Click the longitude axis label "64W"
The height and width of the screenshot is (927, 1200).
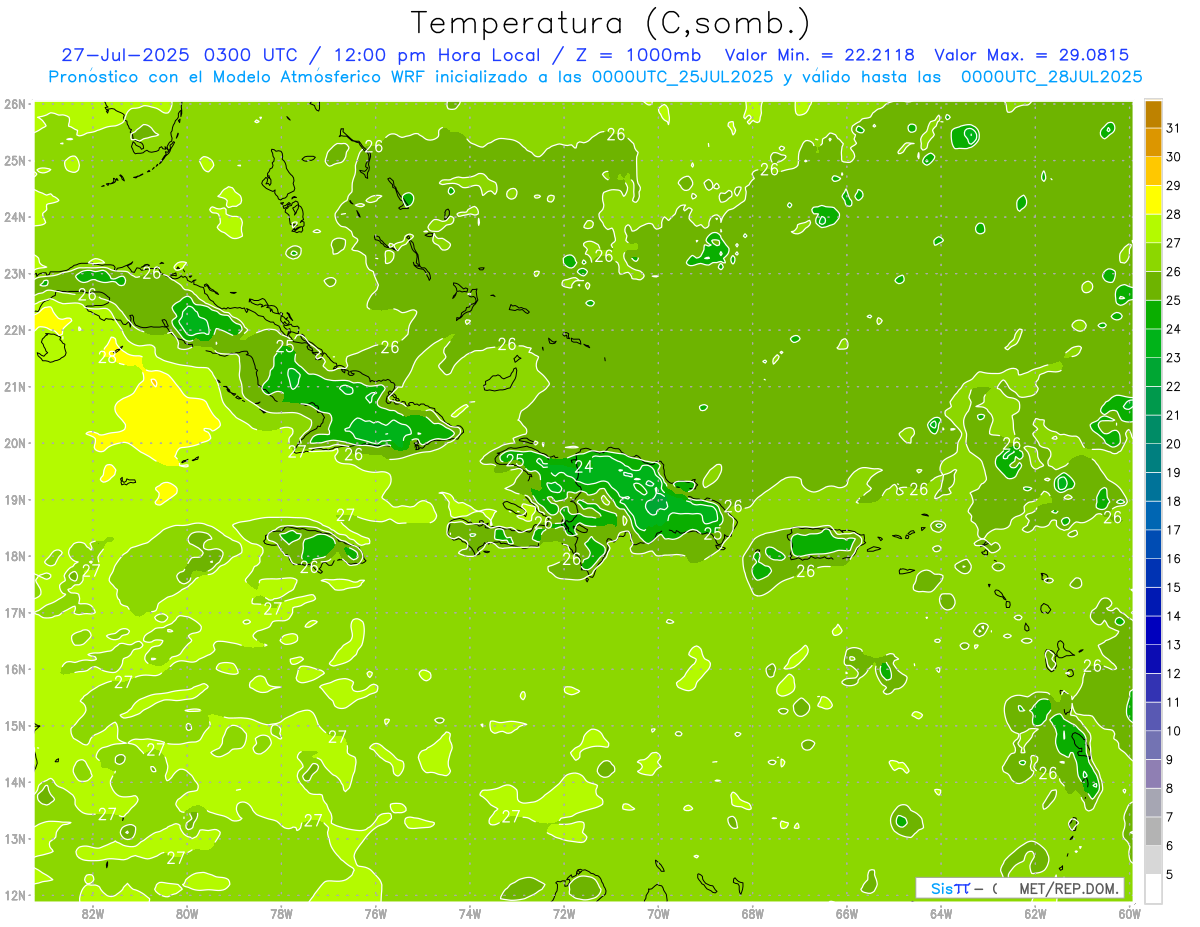941,913
